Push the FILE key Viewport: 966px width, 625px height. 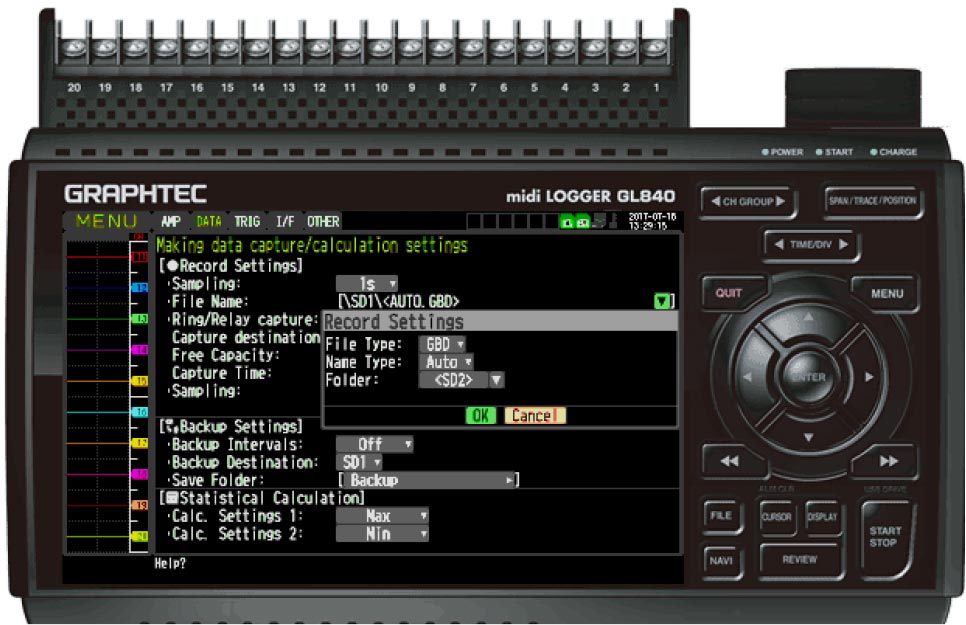tap(721, 515)
